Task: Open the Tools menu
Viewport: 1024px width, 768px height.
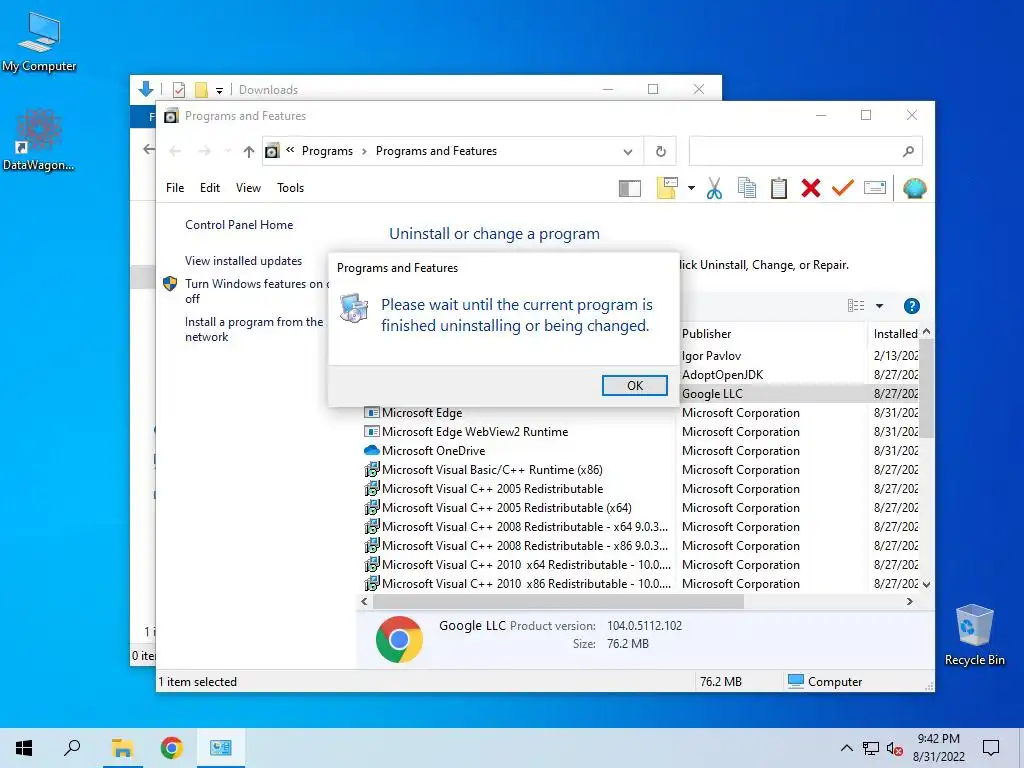Action: pos(291,188)
